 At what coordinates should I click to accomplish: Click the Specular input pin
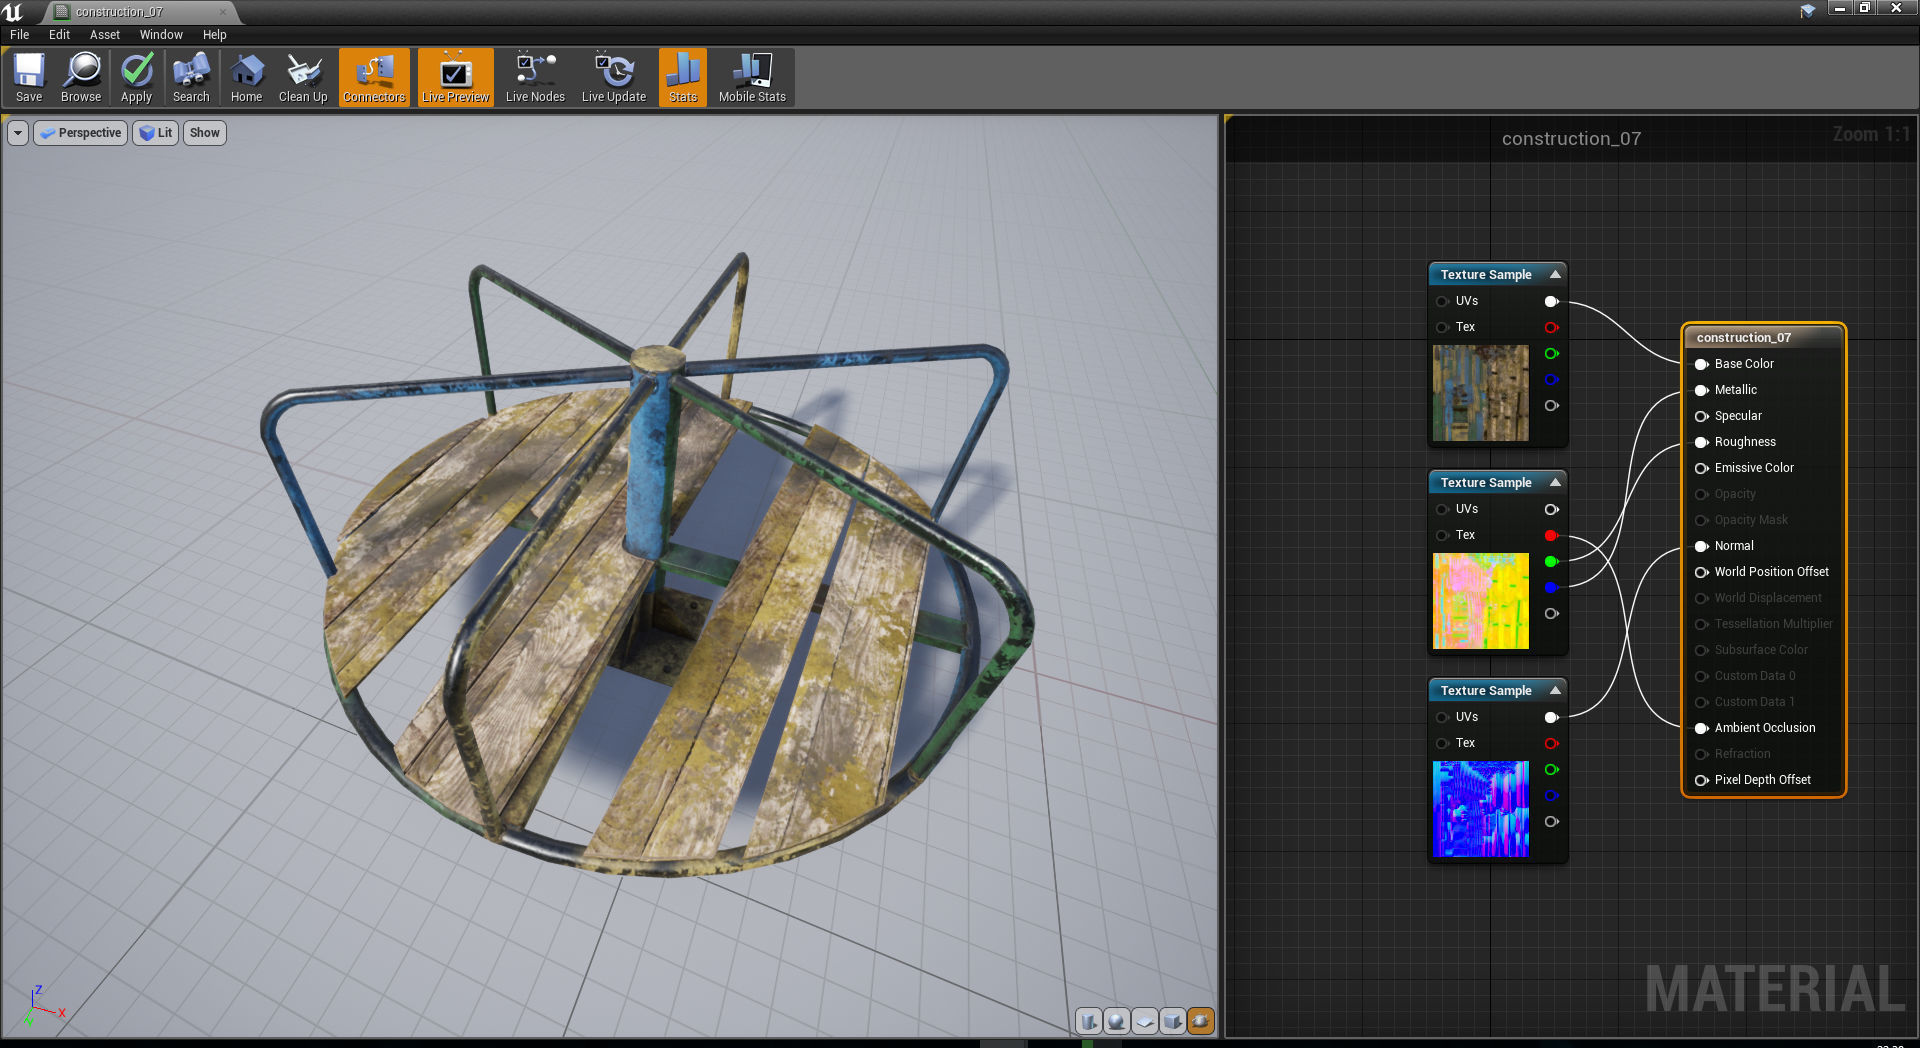pos(1701,416)
